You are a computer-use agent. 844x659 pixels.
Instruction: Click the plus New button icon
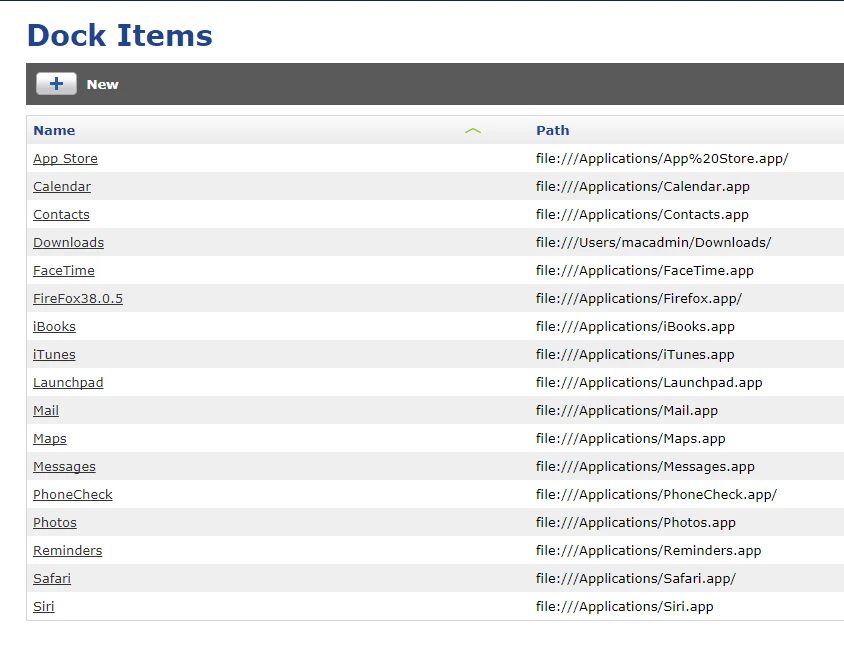[x=57, y=84]
